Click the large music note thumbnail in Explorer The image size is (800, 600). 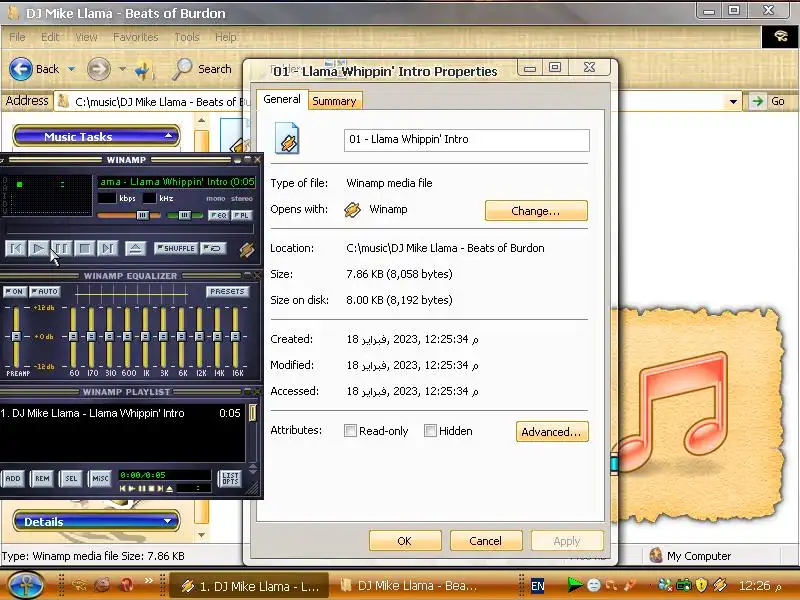click(x=699, y=415)
